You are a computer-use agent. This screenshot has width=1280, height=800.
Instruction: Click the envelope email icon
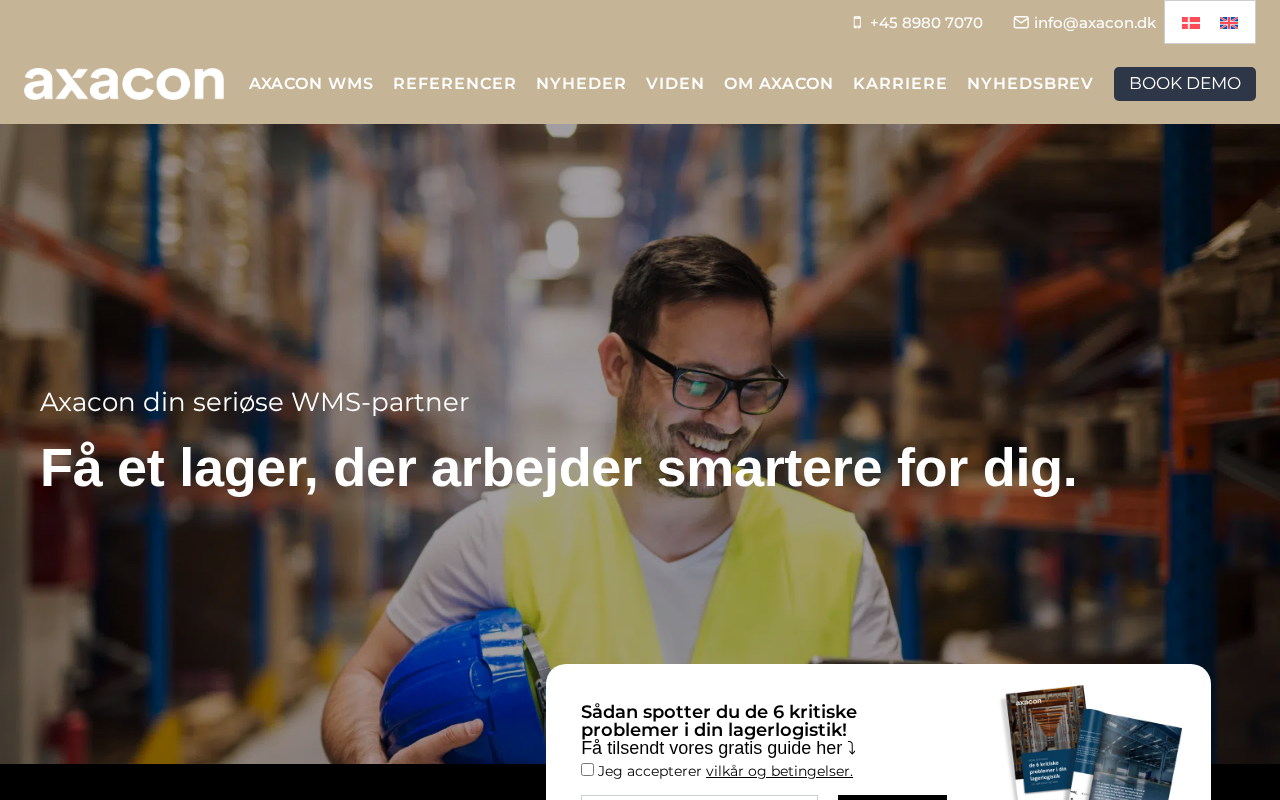coord(1021,22)
